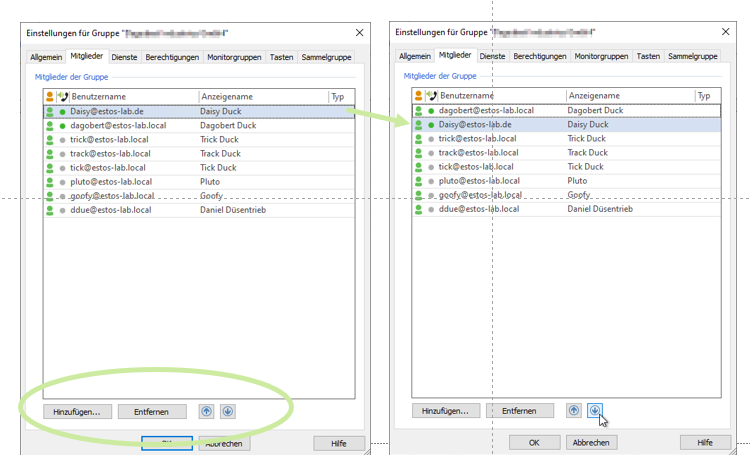The image size is (750, 455).
Task: Click the move-down arrow in the left dialog
Action: [x=227, y=411]
